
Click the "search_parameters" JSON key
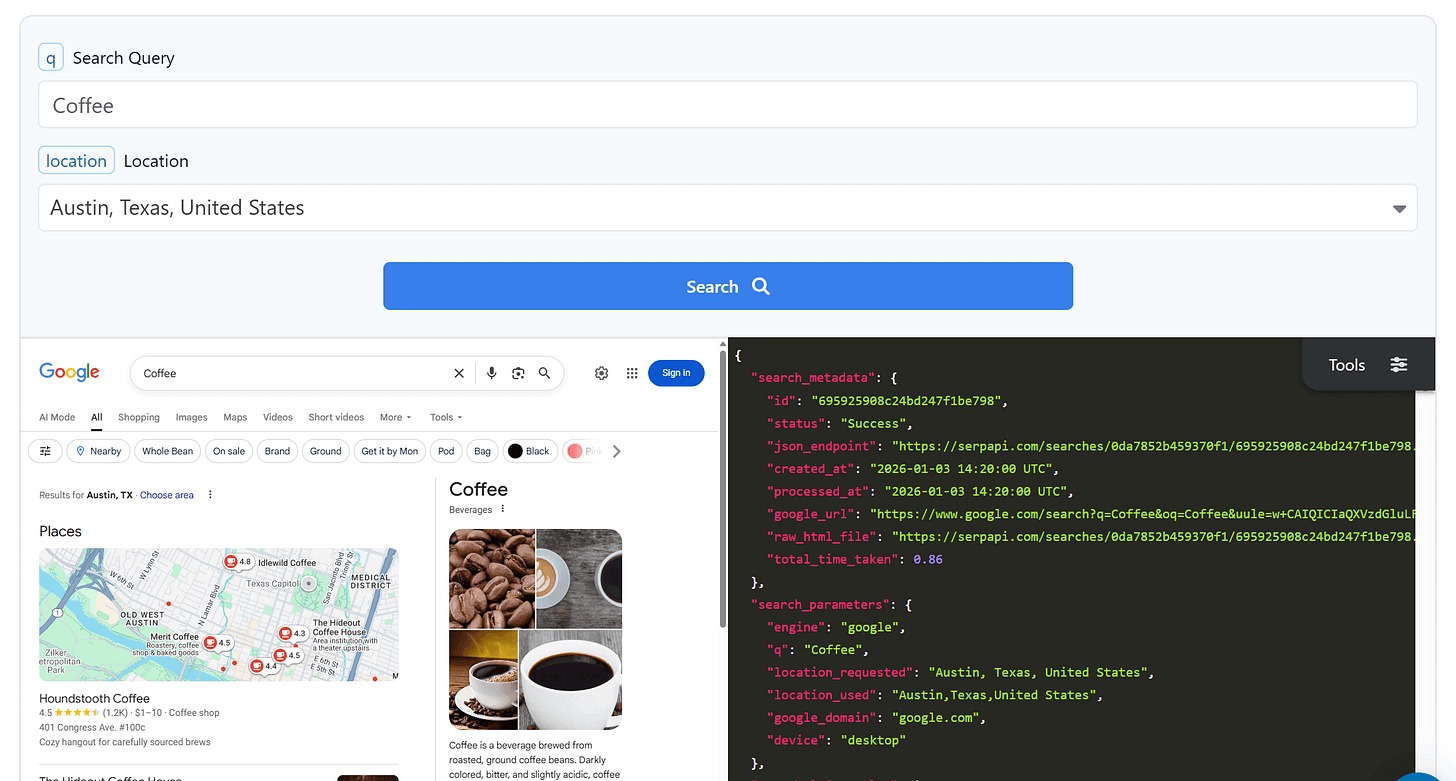pyautogui.click(x=820, y=604)
